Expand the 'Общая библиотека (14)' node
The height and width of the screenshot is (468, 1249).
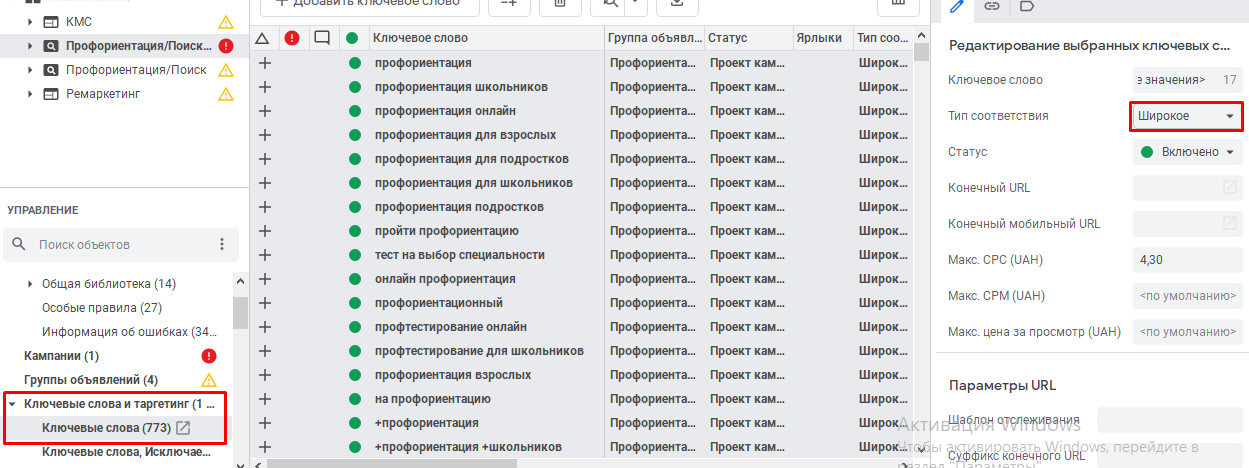[x=30, y=284]
